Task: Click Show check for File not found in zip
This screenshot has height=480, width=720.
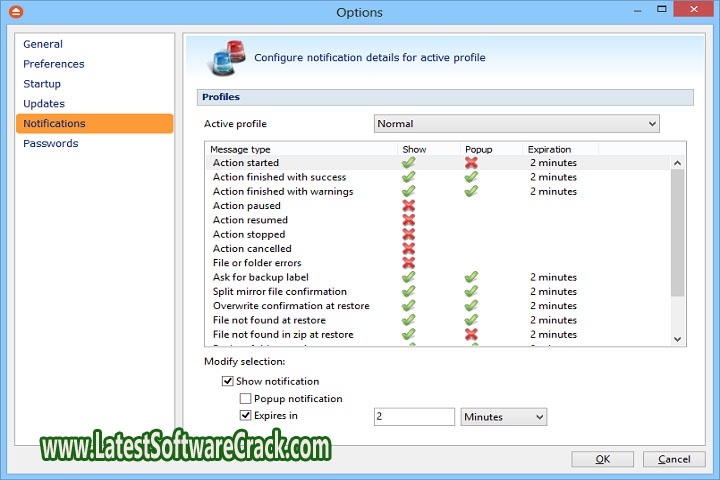Action: coord(408,334)
